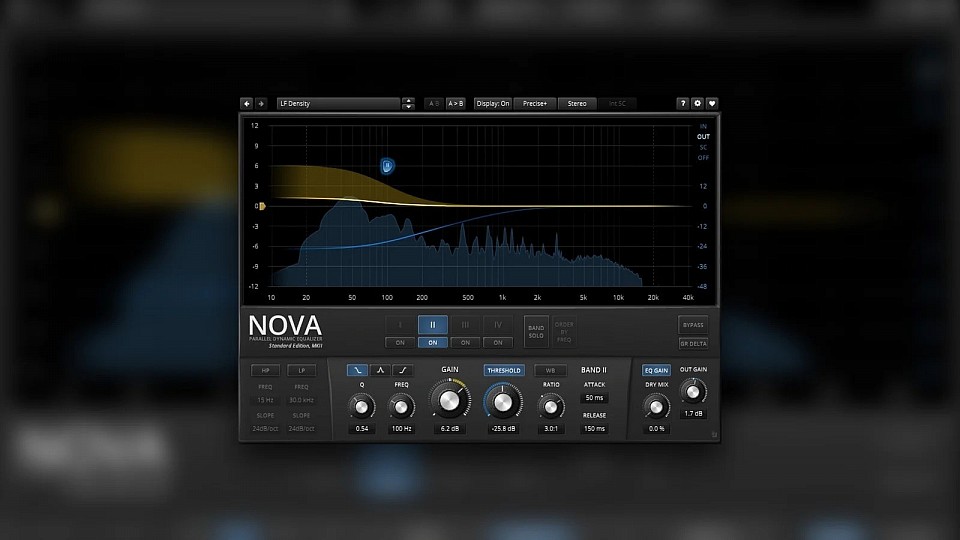Screen dimensions: 960x540
Task: Click the 0.0 % dry mix value field
Action: tap(656, 429)
